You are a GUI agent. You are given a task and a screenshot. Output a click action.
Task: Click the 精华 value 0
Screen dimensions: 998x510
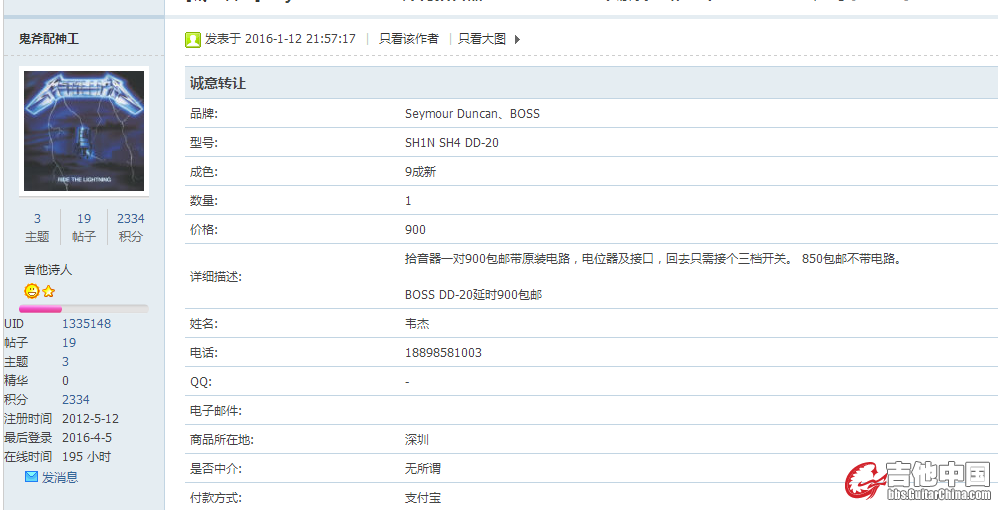coord(66,381)
